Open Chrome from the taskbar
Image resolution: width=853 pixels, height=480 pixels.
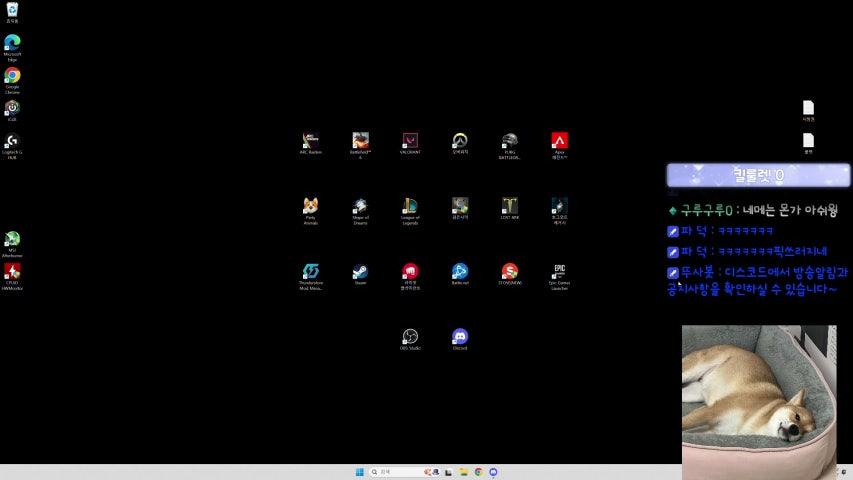click(x=479, y=472)
